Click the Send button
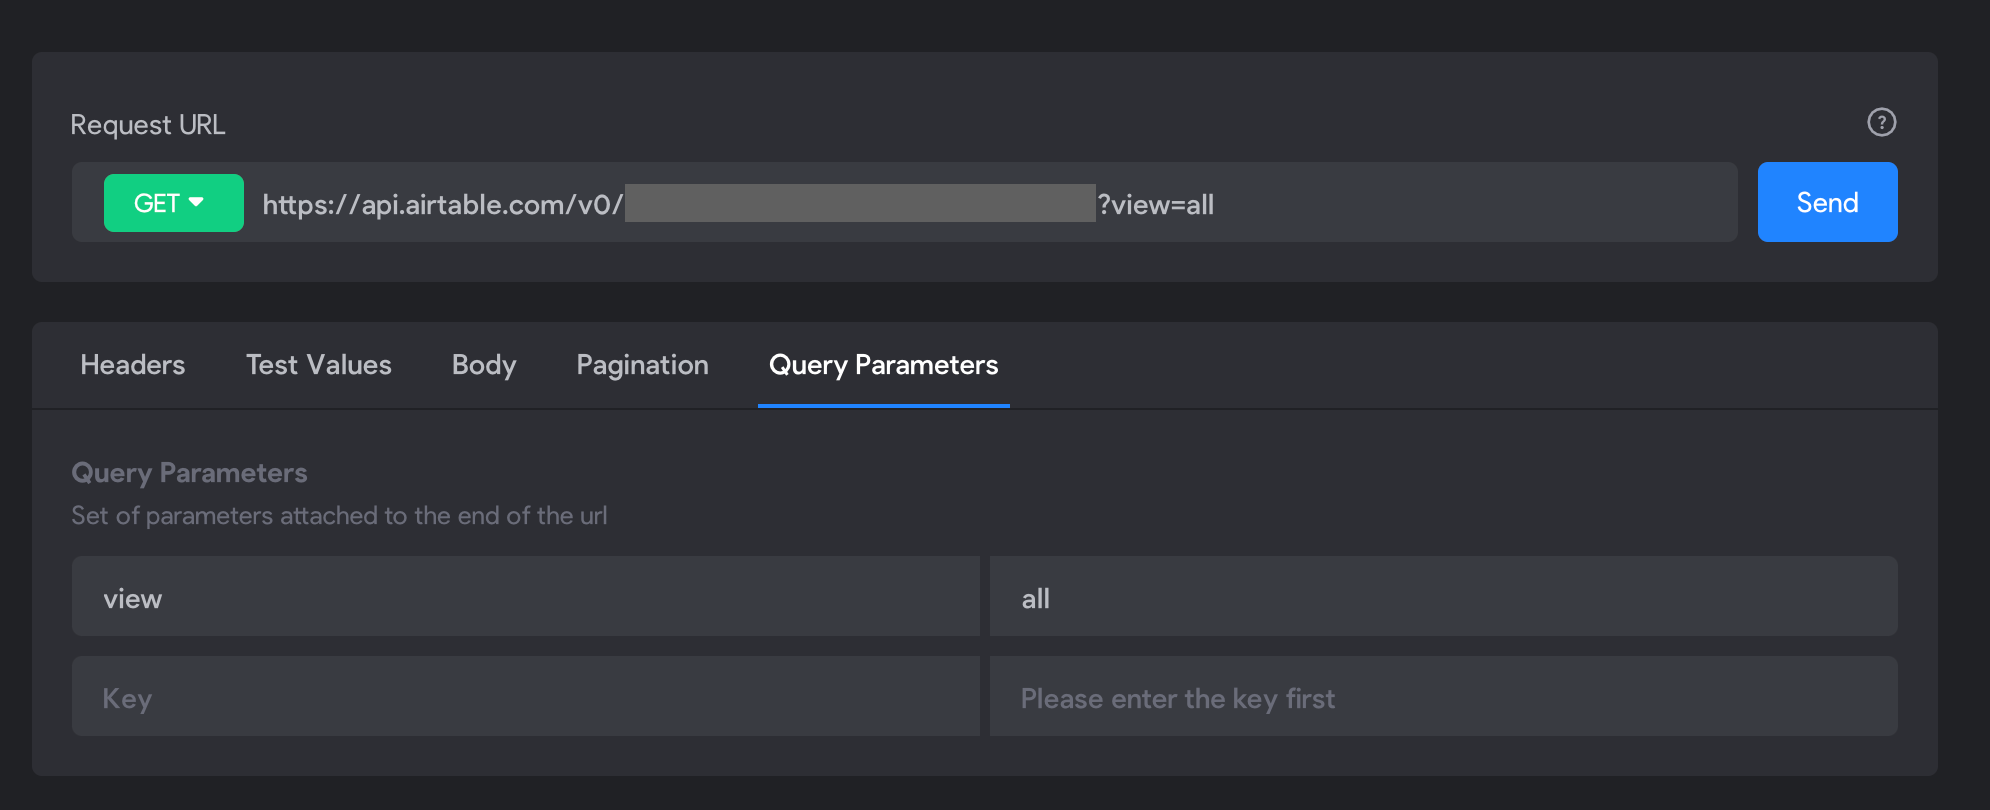 (1827, 202)
